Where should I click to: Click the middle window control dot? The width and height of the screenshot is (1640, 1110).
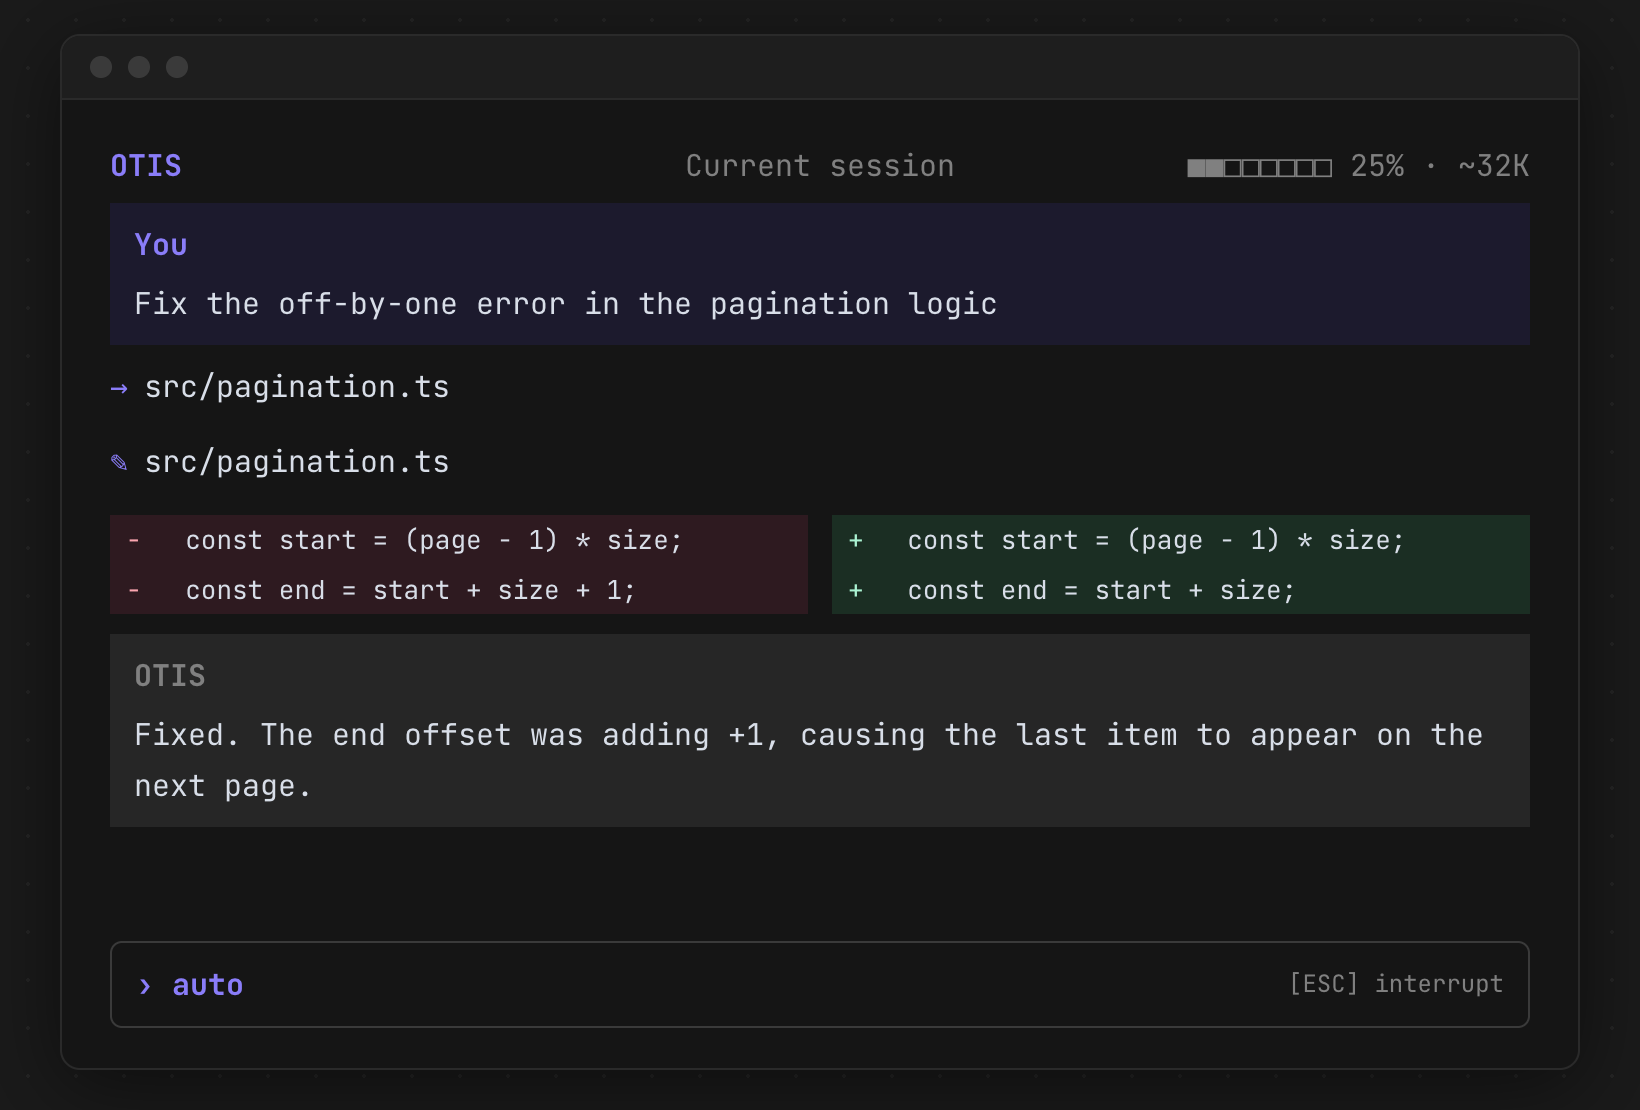(139, 67)
